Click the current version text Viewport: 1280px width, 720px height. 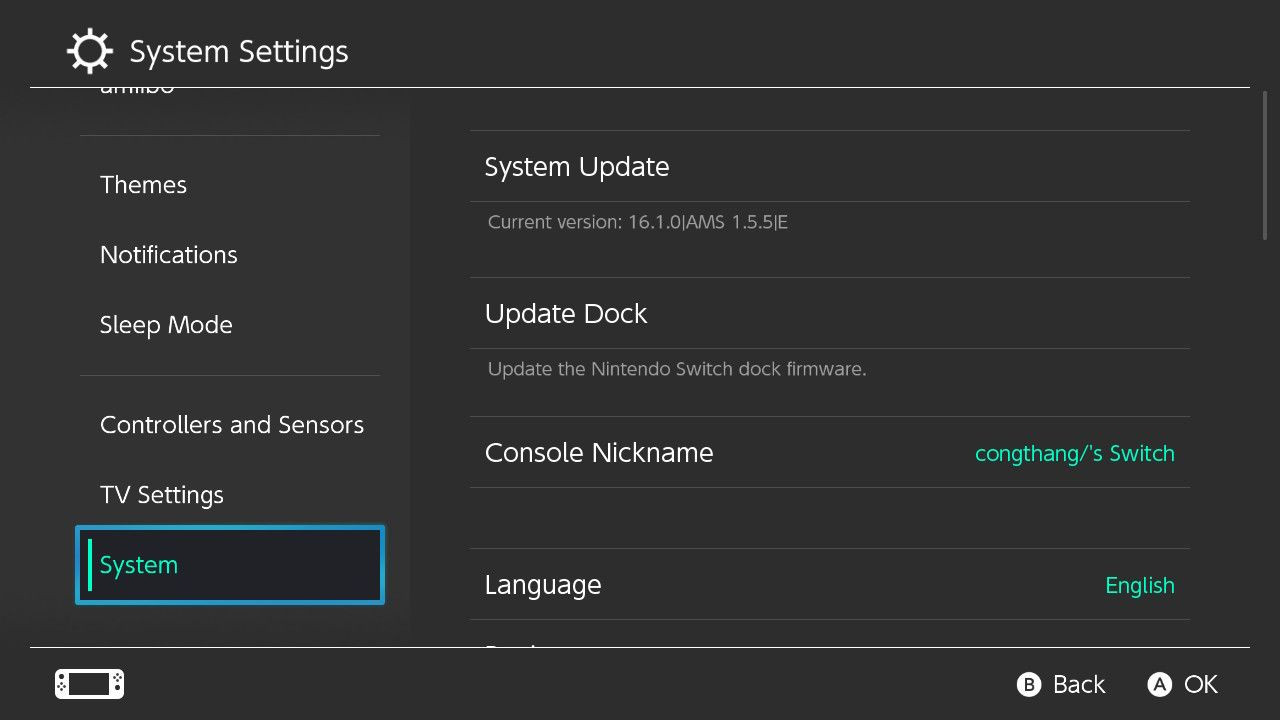coord(637,222)
